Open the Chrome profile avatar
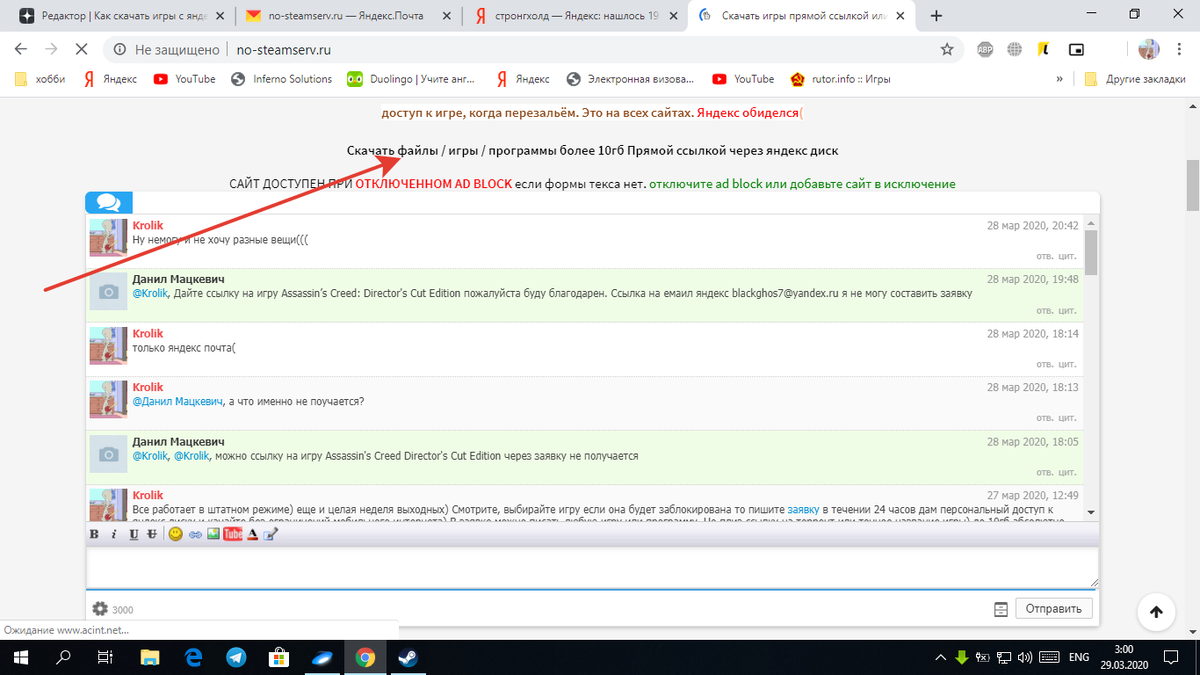 1149,49
